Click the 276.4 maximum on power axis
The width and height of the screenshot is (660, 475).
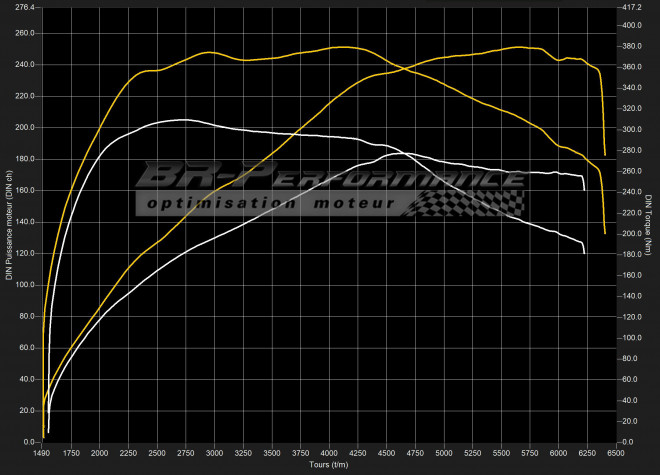22,8
